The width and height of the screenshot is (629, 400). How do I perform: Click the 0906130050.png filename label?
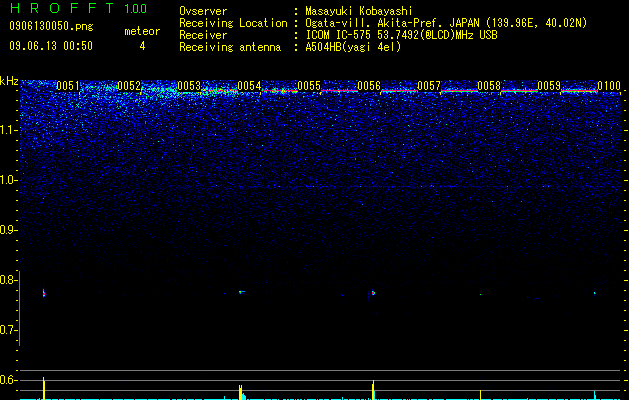51,27
